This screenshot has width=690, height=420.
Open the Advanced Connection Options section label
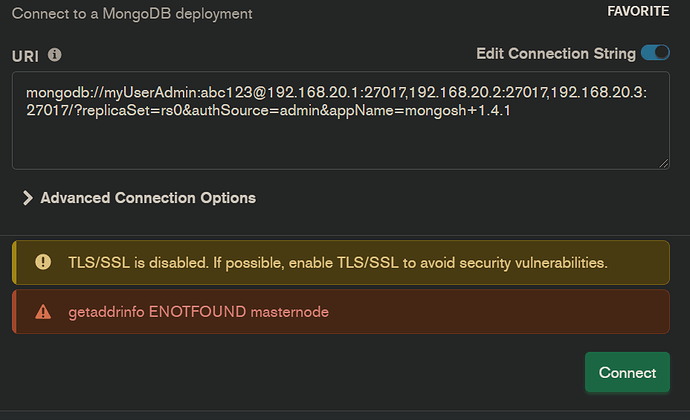(x=148, y=198)
